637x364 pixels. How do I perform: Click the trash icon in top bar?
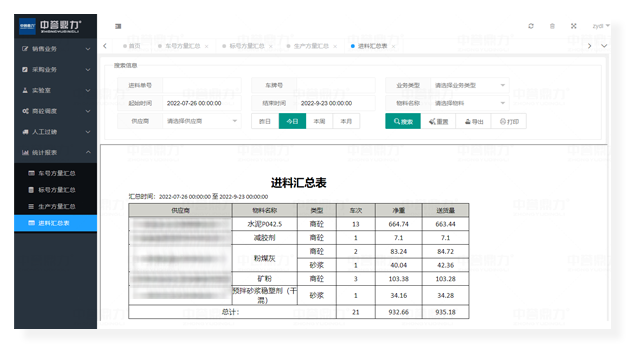pyautogui.click(x=552, y=26)
